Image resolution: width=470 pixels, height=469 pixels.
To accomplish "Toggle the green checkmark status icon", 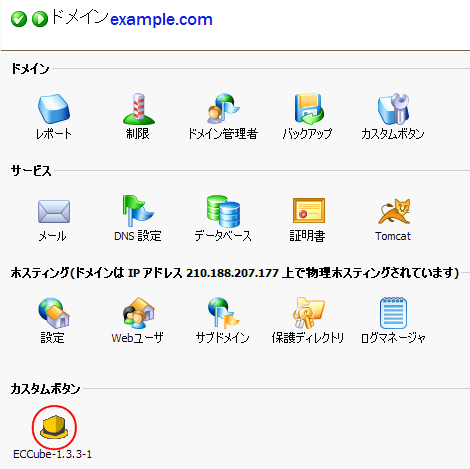I will (x=19, y=19).
